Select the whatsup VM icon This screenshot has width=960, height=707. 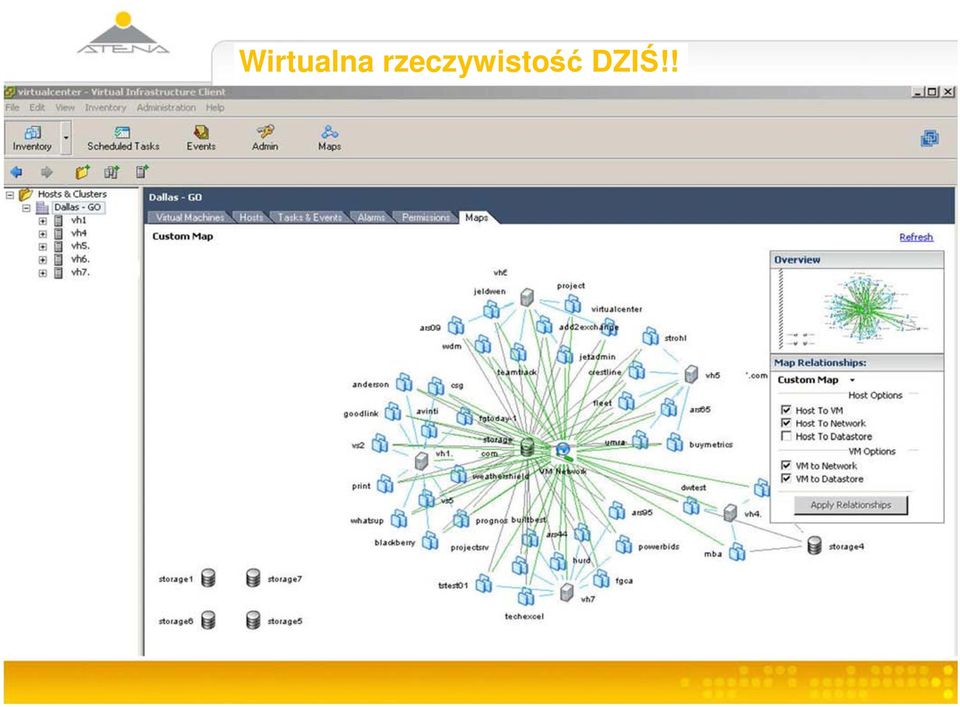pos(399,519)
